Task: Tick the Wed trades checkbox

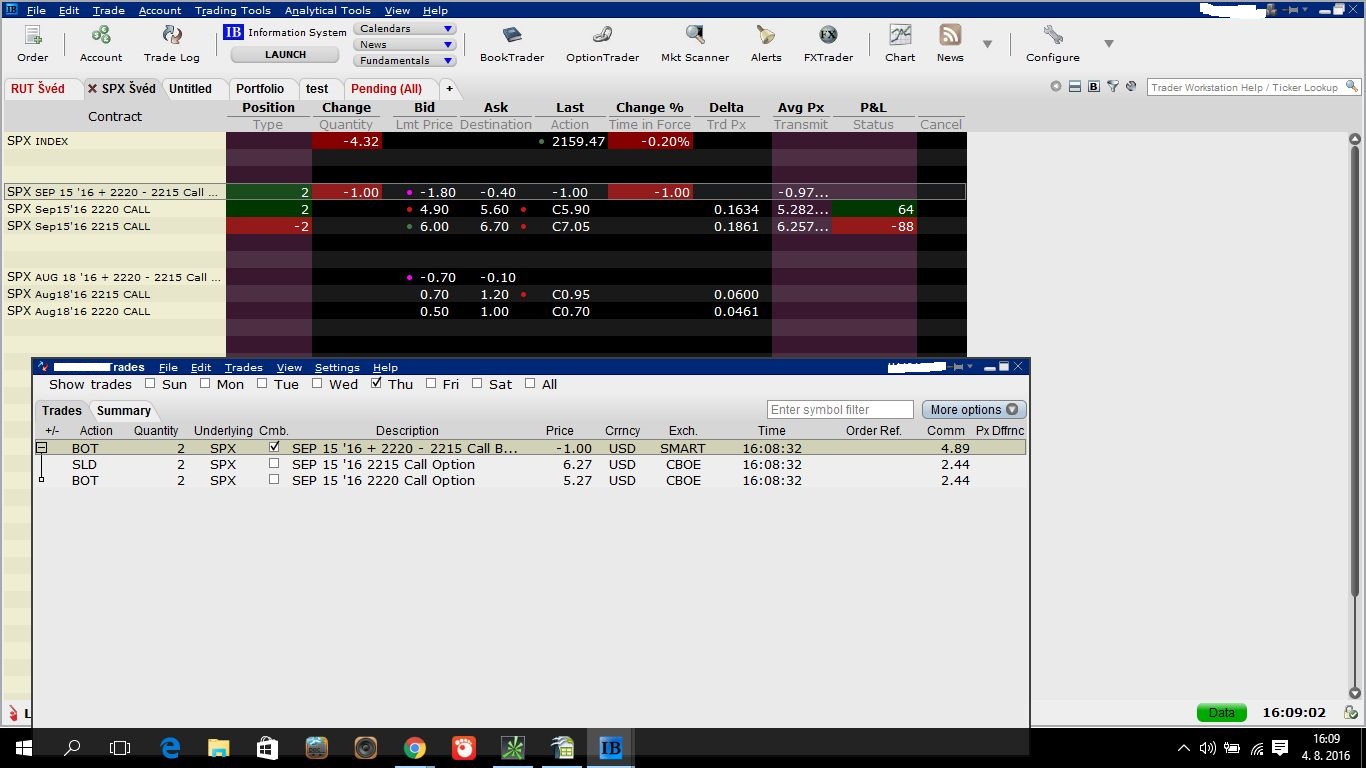Action: [317, 383]
